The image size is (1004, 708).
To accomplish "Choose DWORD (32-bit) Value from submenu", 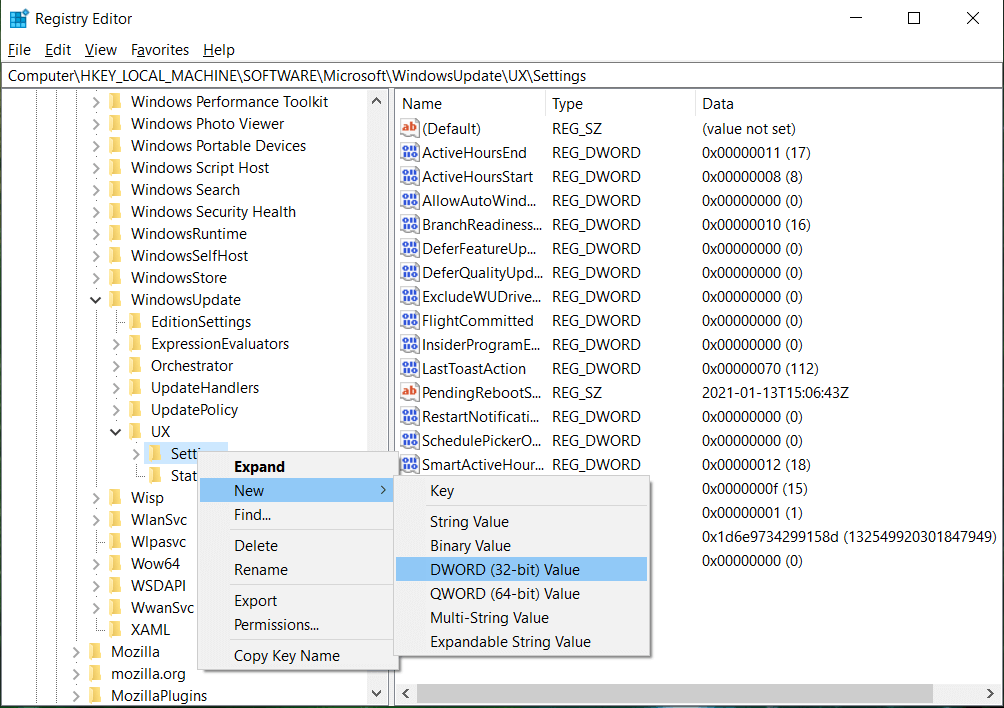I will tap(521, 569).
